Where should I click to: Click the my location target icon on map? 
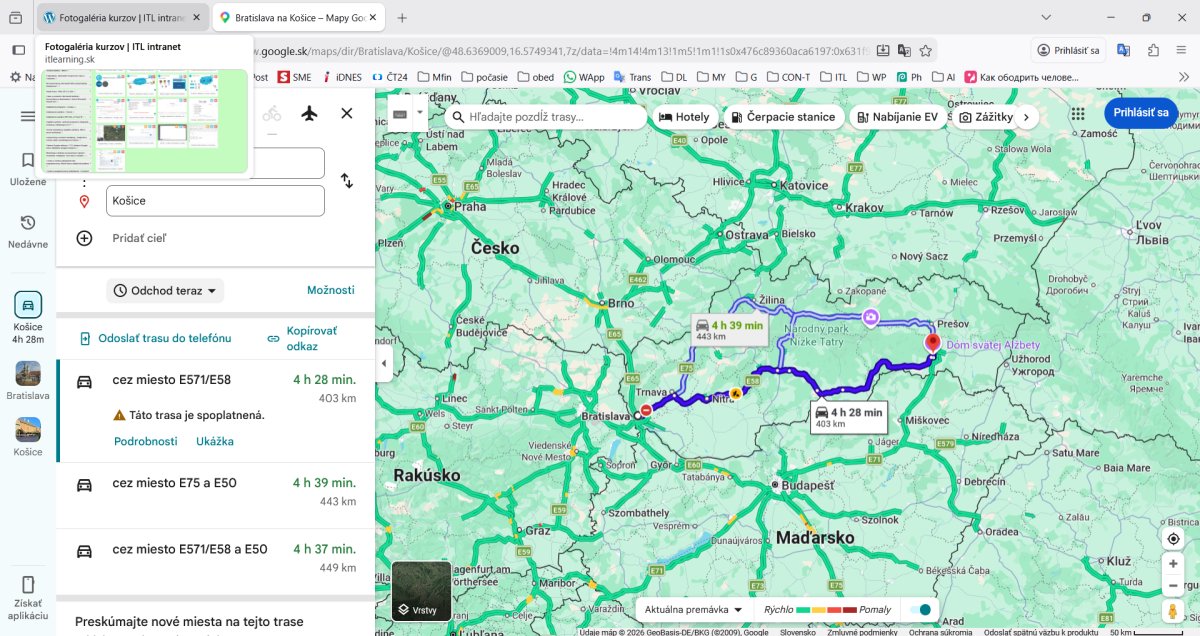tap(1174, 539)
